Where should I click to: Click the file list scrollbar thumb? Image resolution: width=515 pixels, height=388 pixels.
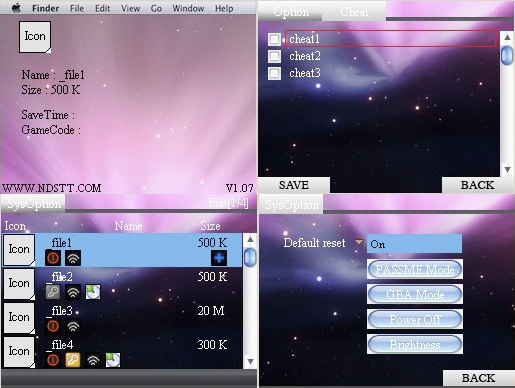[250, 257]
